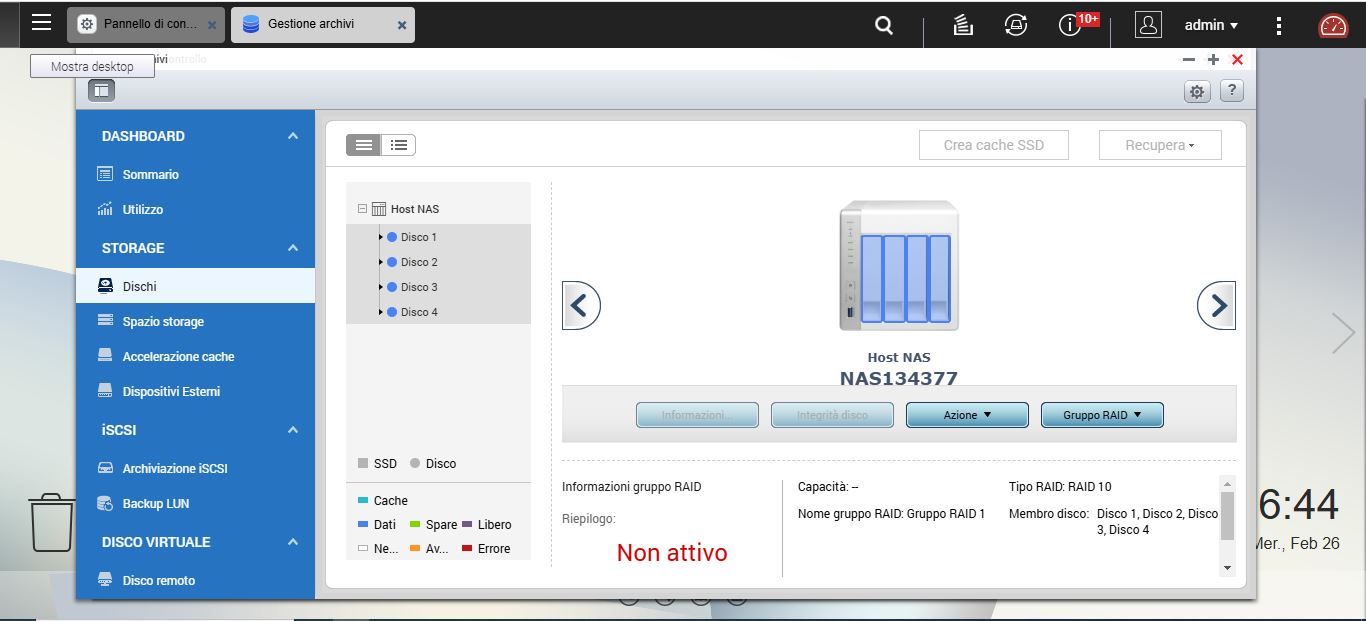The height and width of the screenshot is (621, 1366).
Task: Open the Azione dropdown
Action: (966, 415)
